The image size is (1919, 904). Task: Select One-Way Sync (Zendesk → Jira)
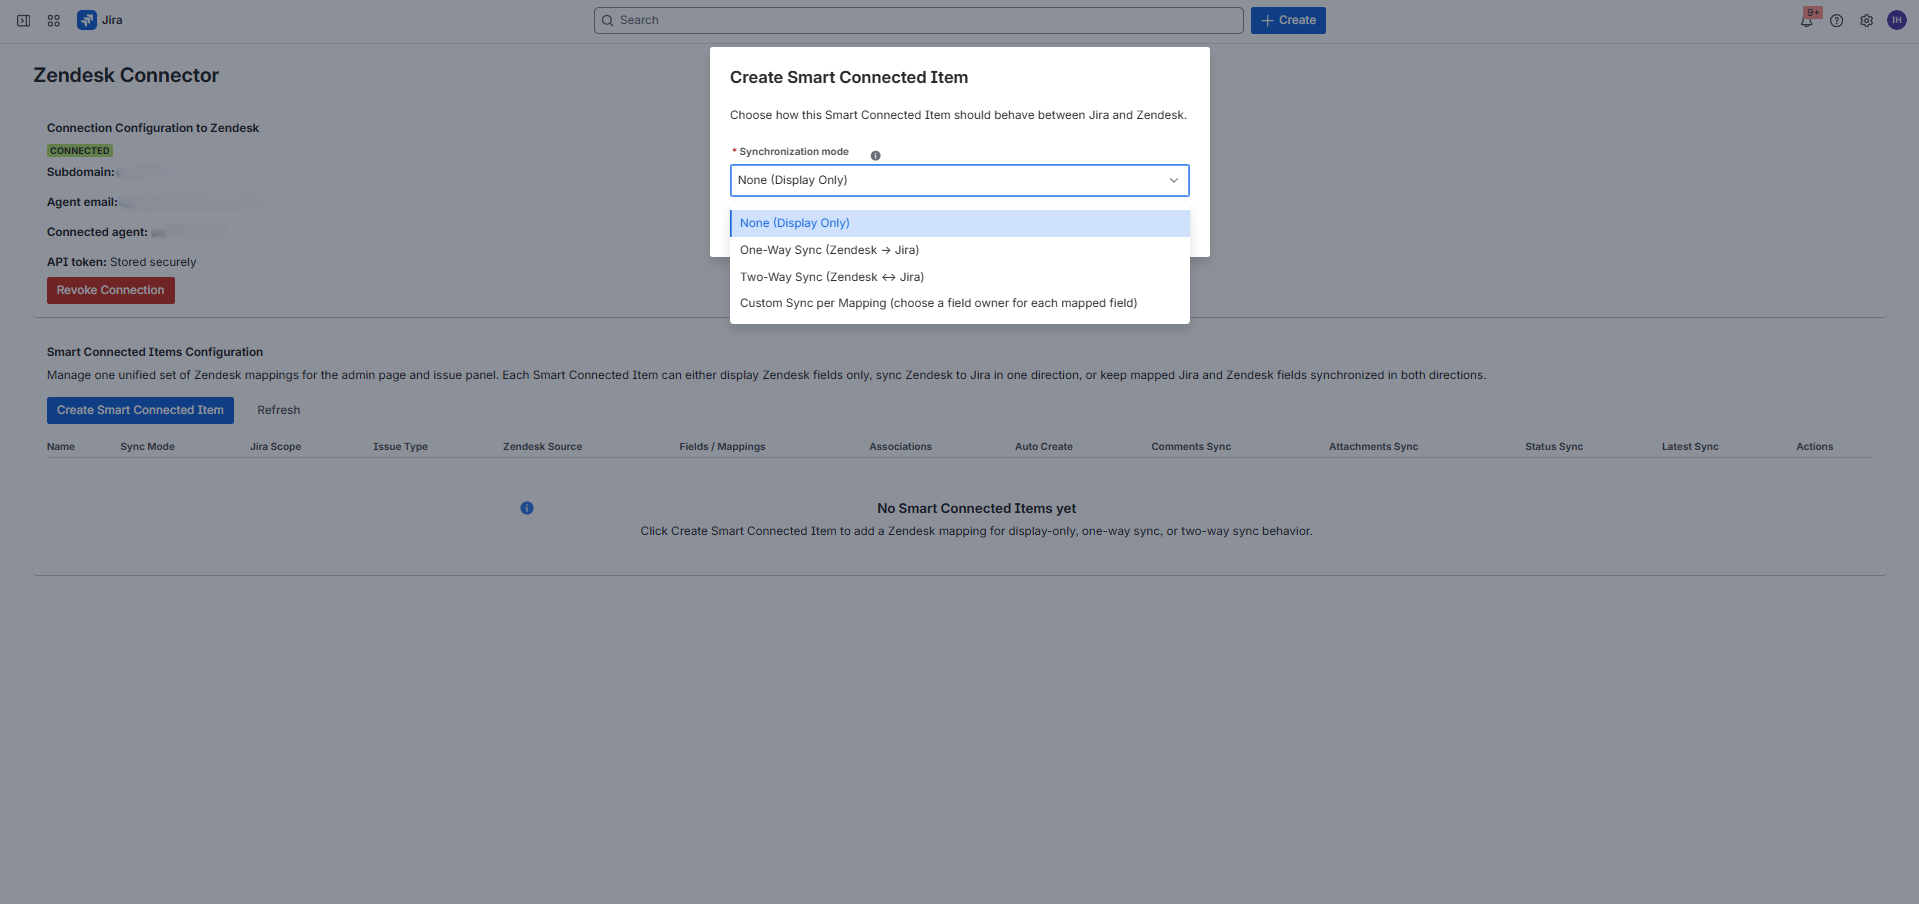[960, 250]
